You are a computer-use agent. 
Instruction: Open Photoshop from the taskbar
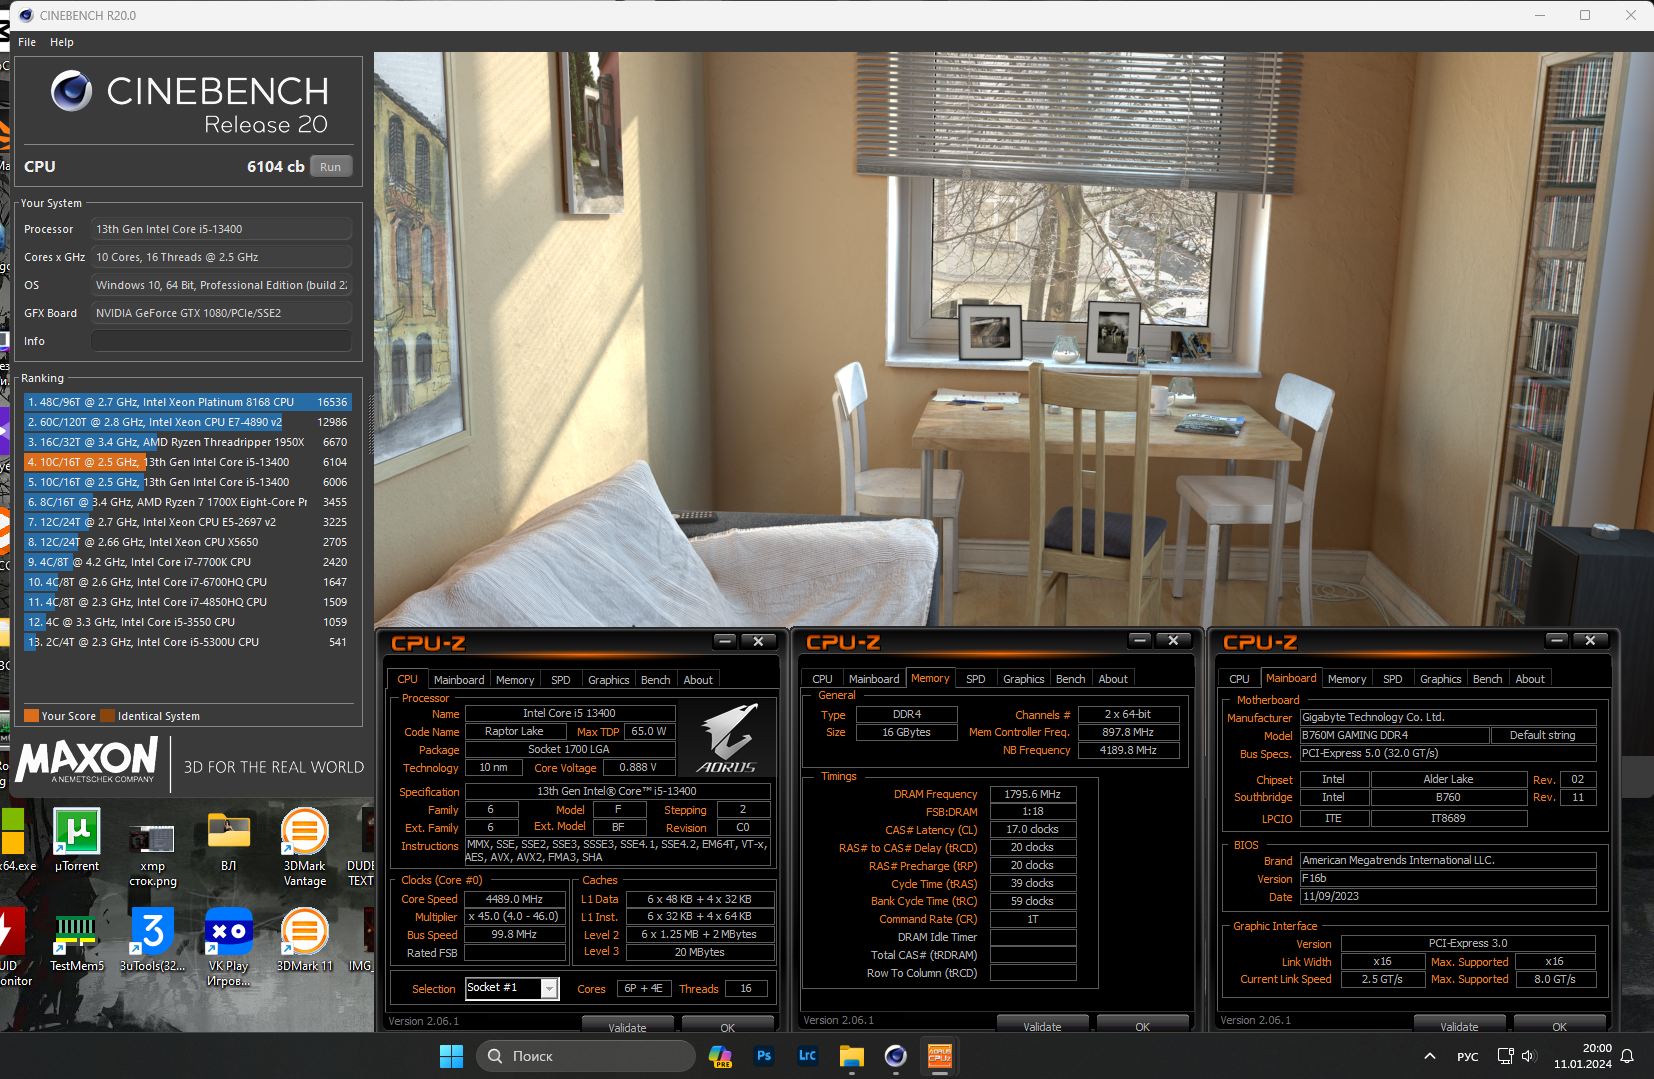764,1056
